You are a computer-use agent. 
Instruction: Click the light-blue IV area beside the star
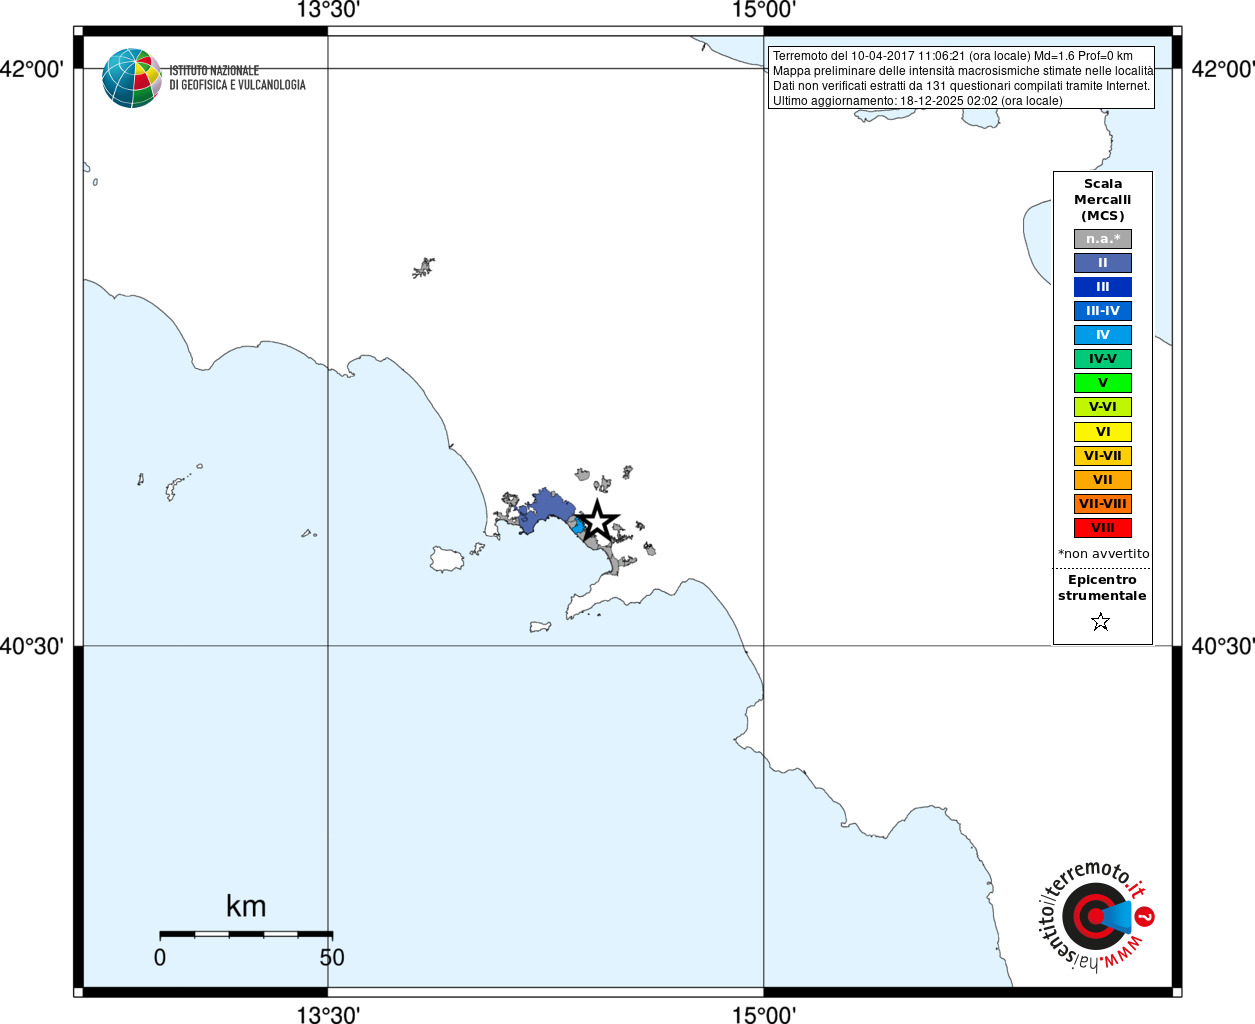(x=577, y=525)
